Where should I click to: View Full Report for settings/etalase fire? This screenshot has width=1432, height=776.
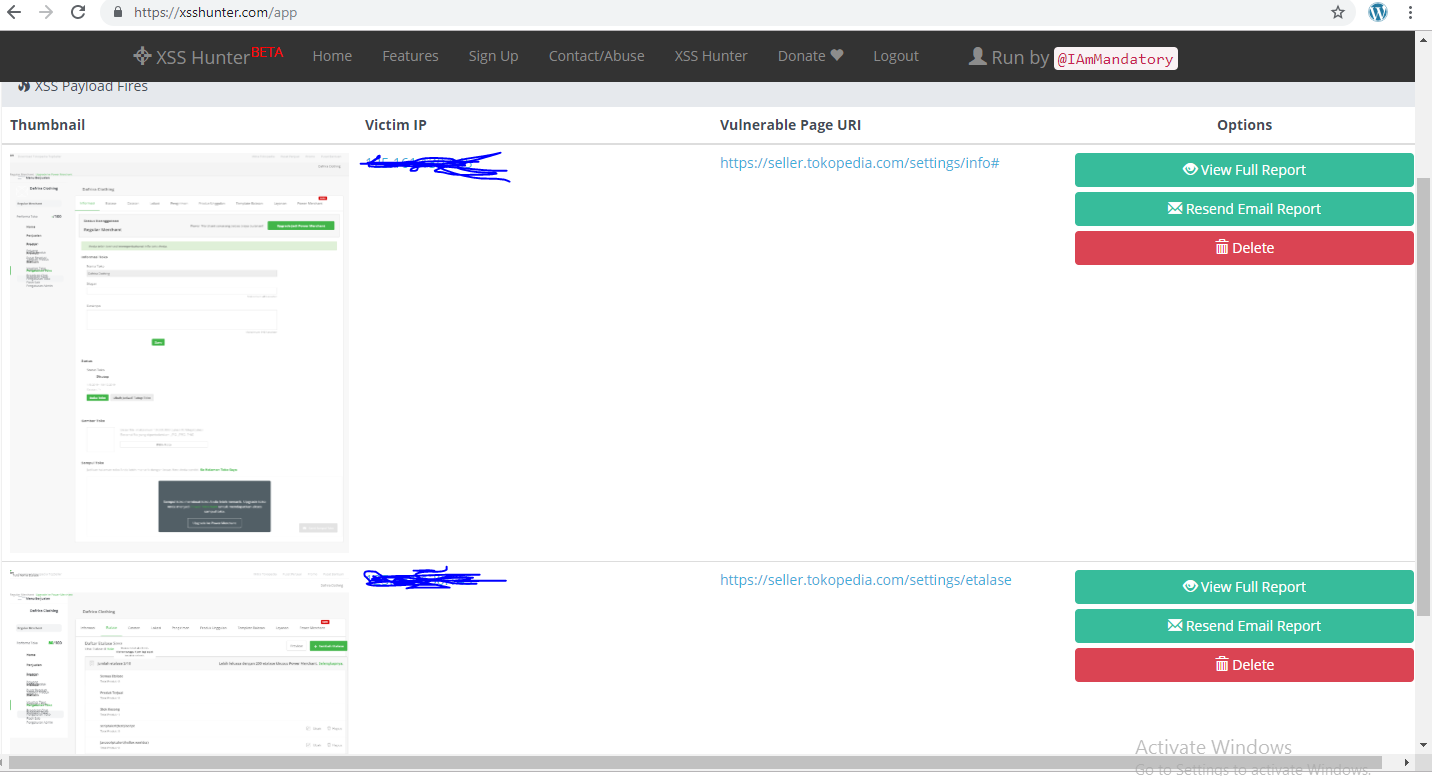point(1244,587)
